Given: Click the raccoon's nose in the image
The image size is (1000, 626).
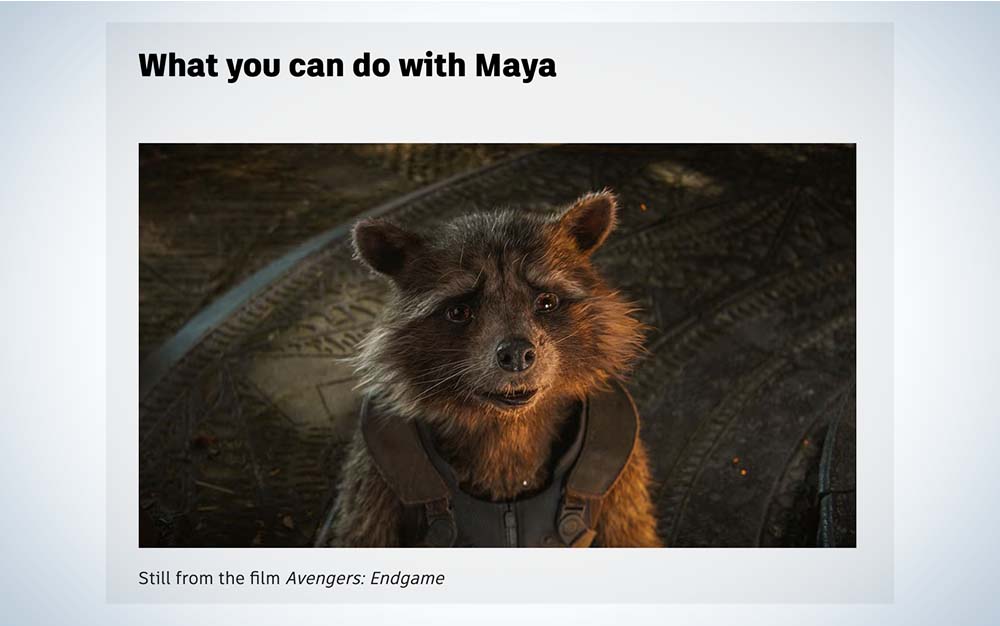Looking at the screenshot, I should tap(515, 356).
